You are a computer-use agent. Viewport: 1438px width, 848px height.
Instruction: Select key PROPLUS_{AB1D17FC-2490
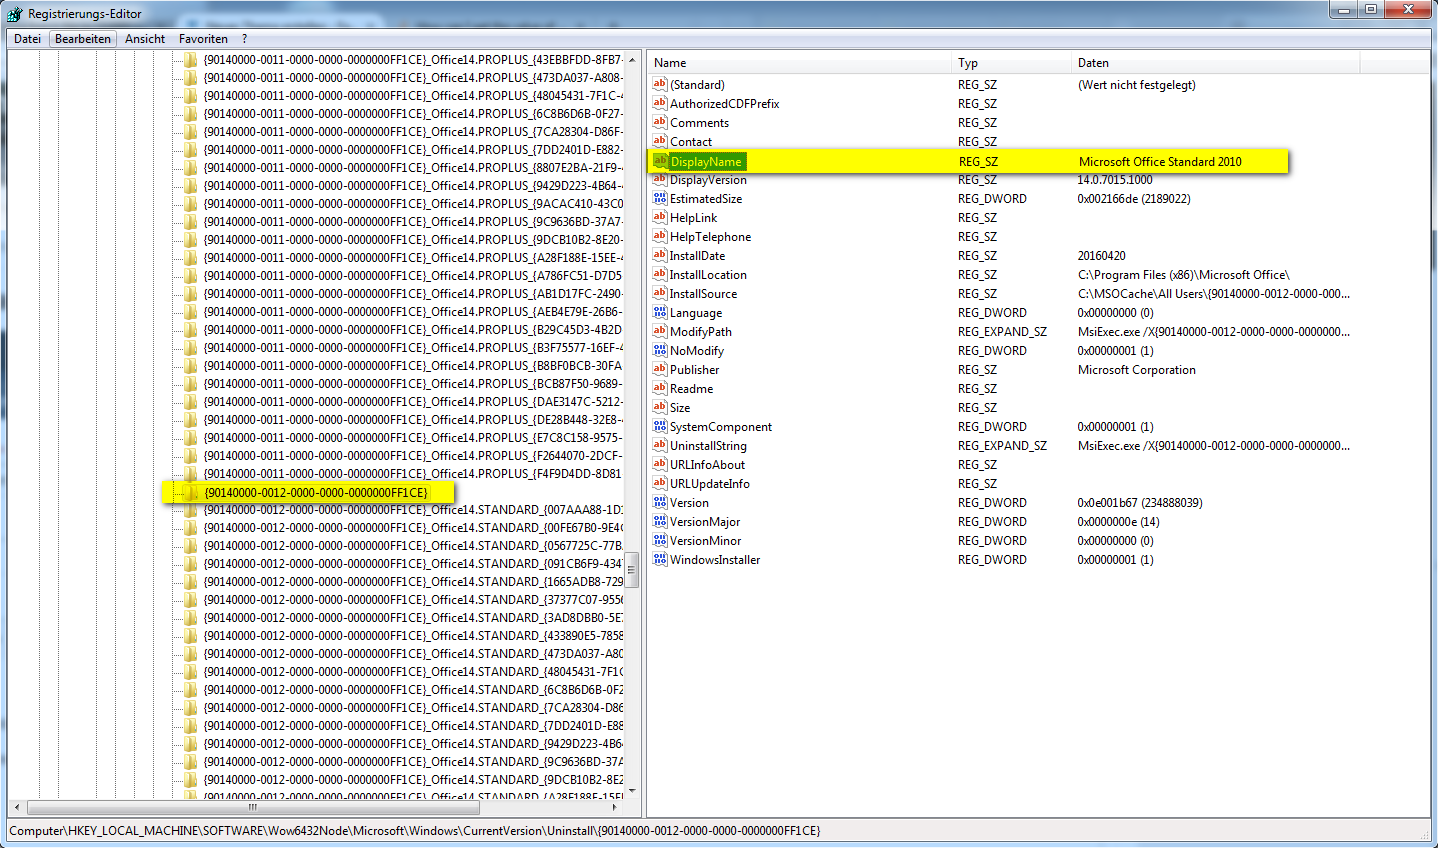[x=413, y=293]
